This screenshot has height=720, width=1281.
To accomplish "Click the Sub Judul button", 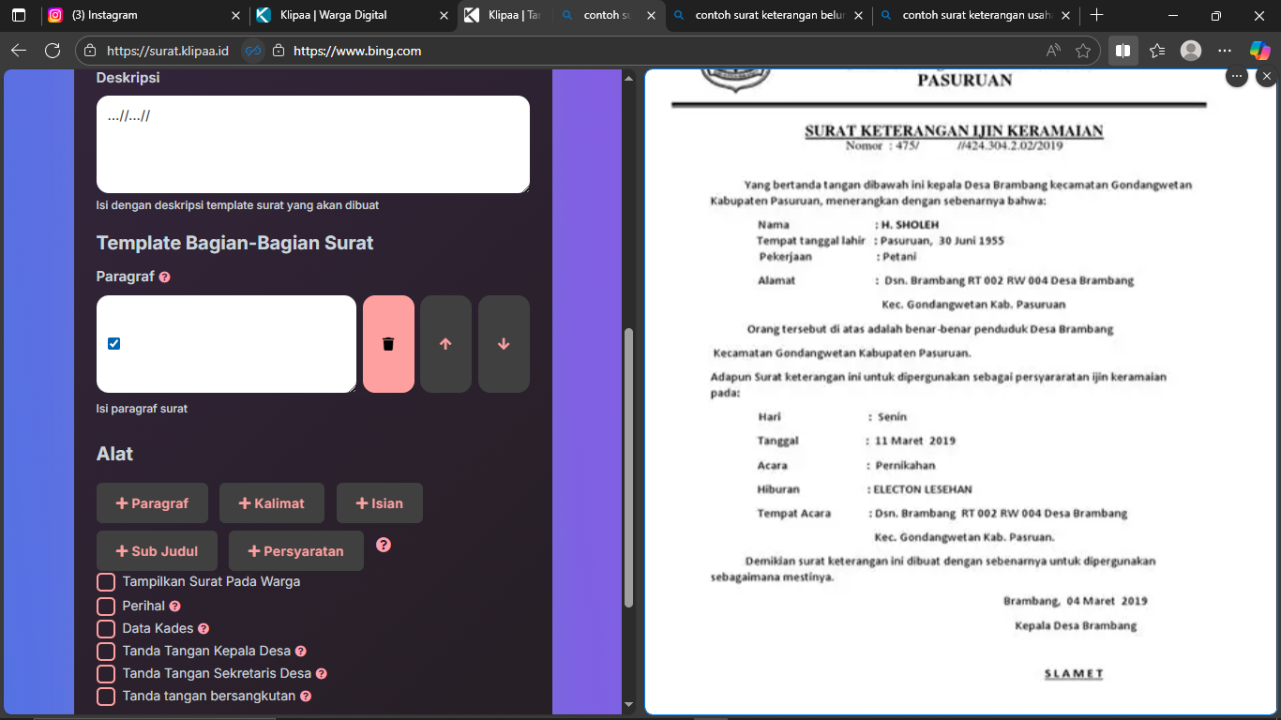I will (157, 551).
